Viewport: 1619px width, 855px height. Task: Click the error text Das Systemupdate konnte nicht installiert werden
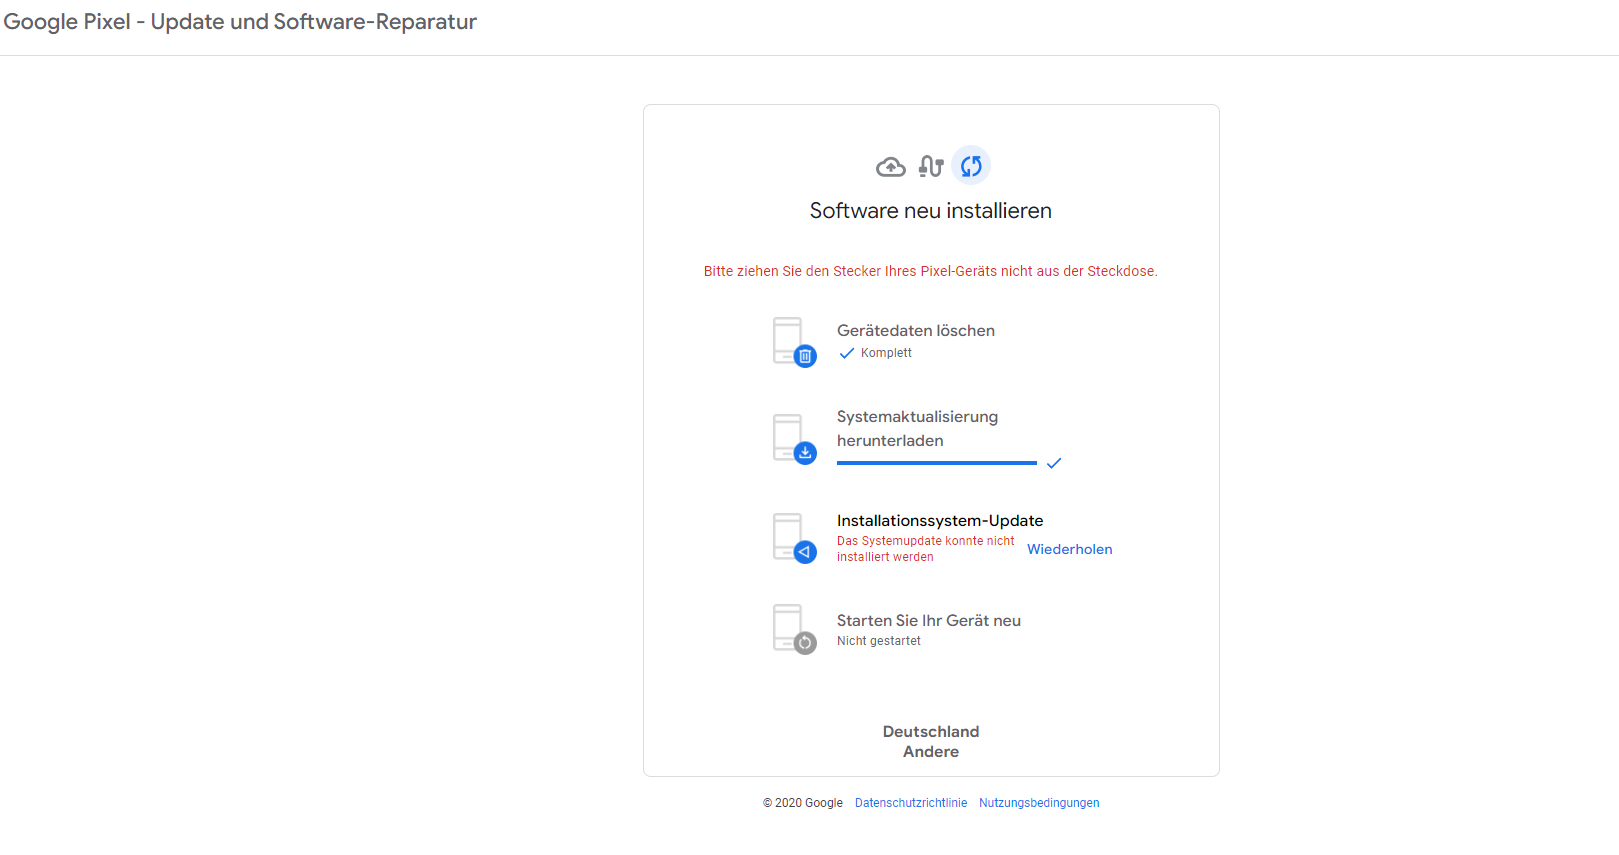click(926, 549)
